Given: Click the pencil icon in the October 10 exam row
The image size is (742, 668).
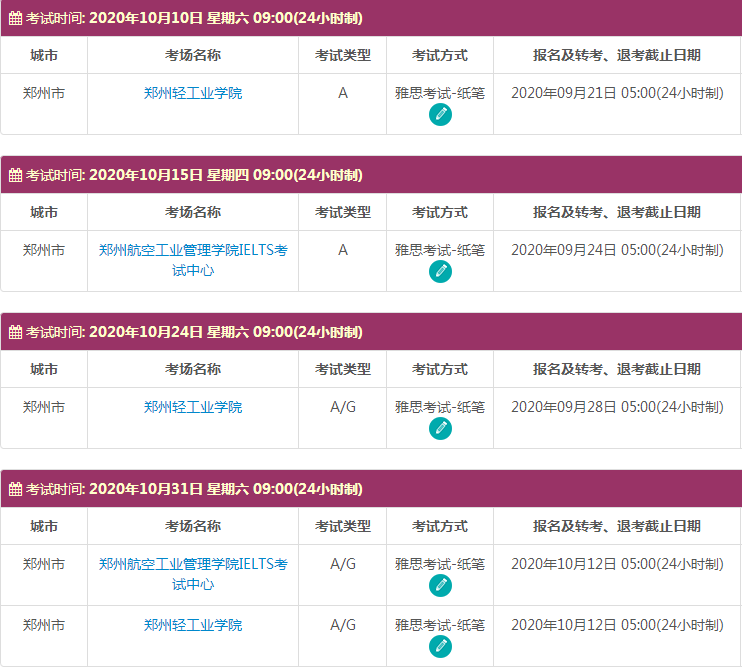Looking at the screenshot, I should point(440,114).
